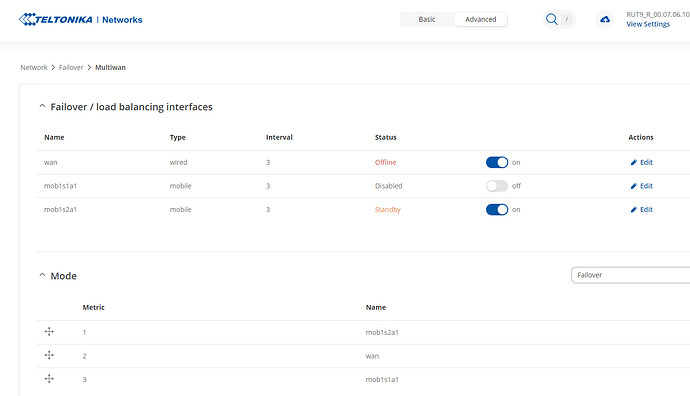Edit the mob1s1a1 interface
This screenshot has height=396, width=690.
642,186
